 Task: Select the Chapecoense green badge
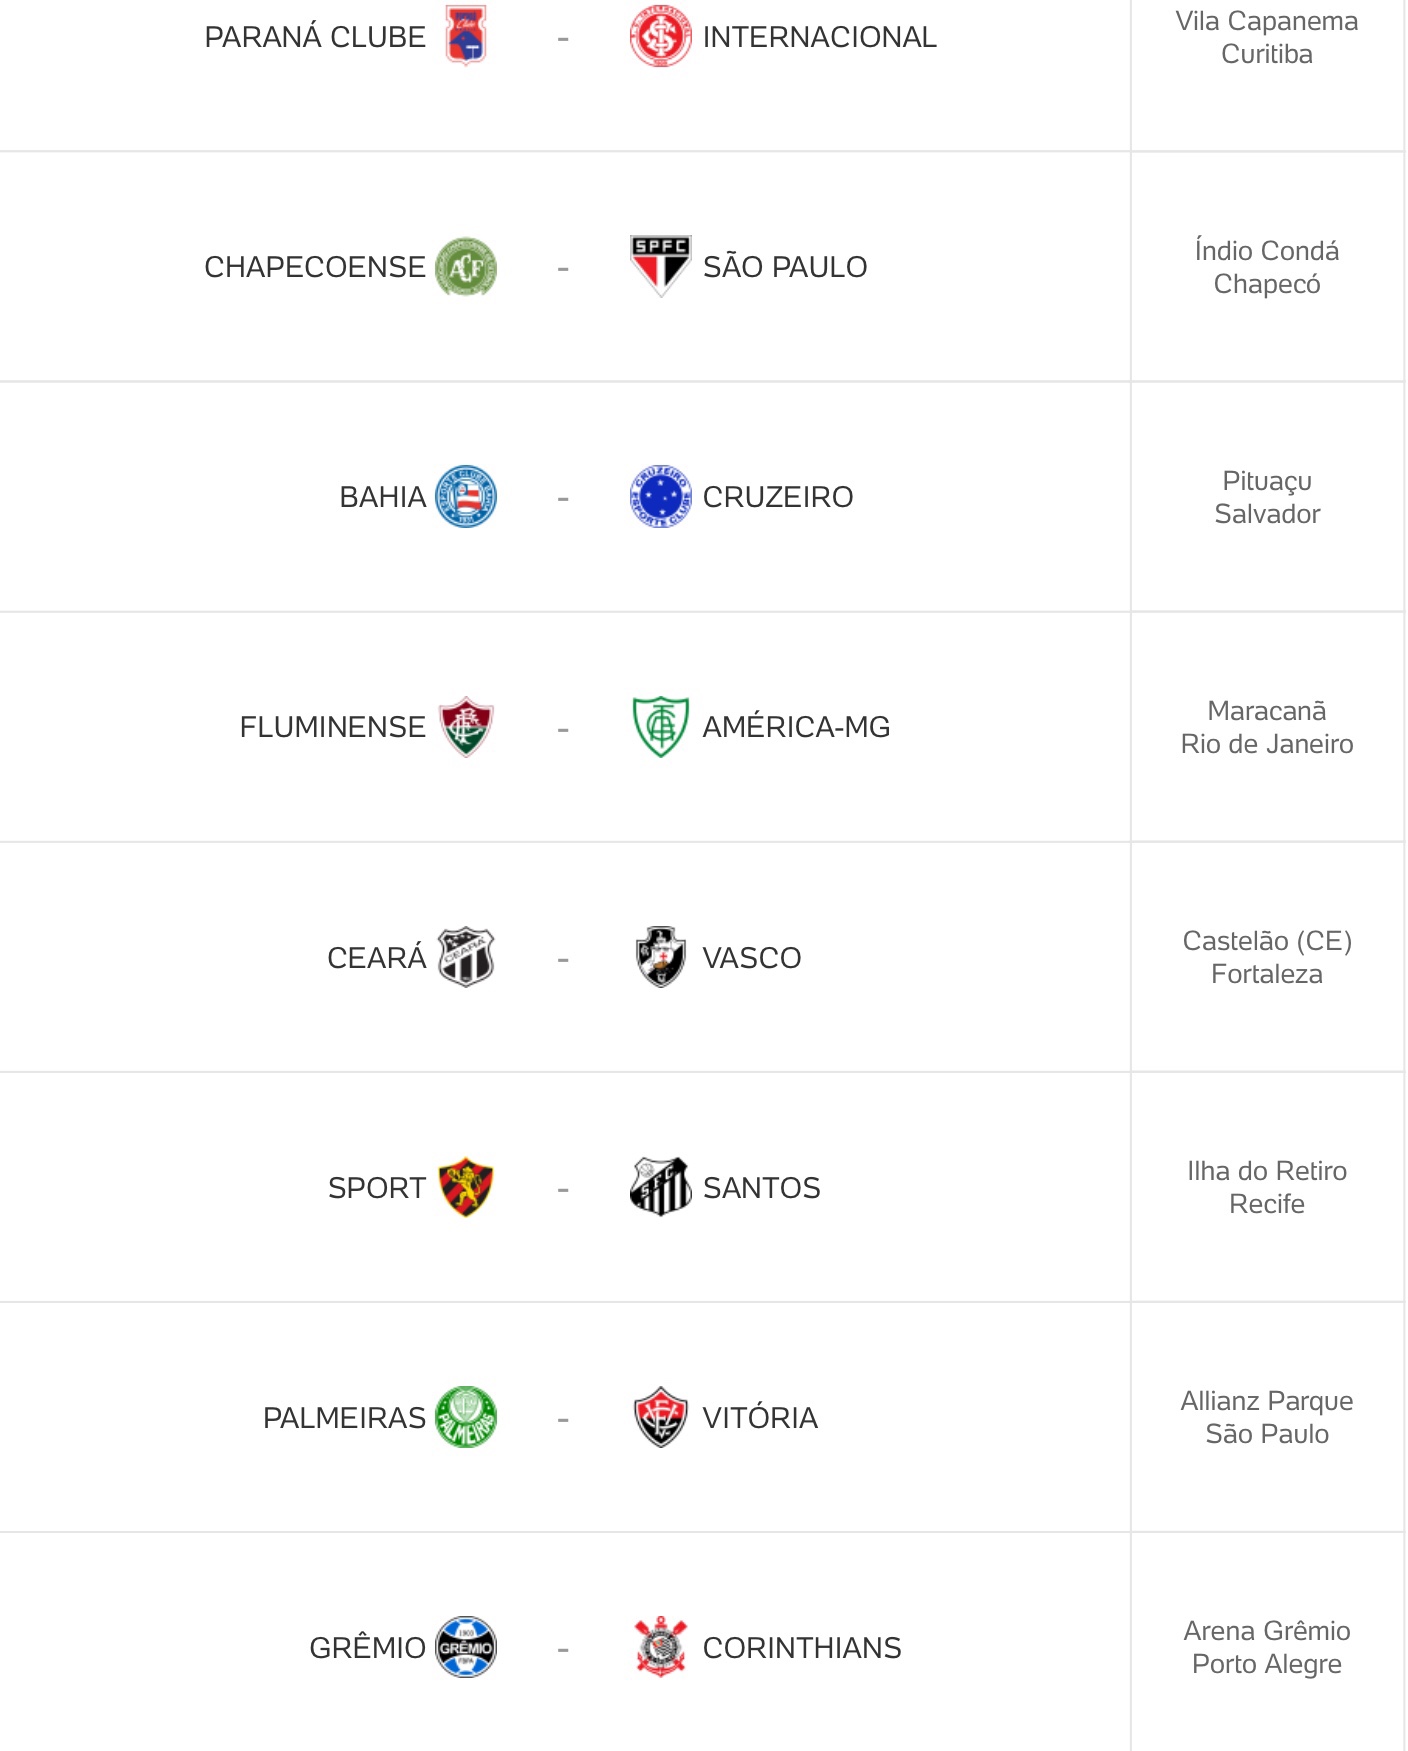466,267
